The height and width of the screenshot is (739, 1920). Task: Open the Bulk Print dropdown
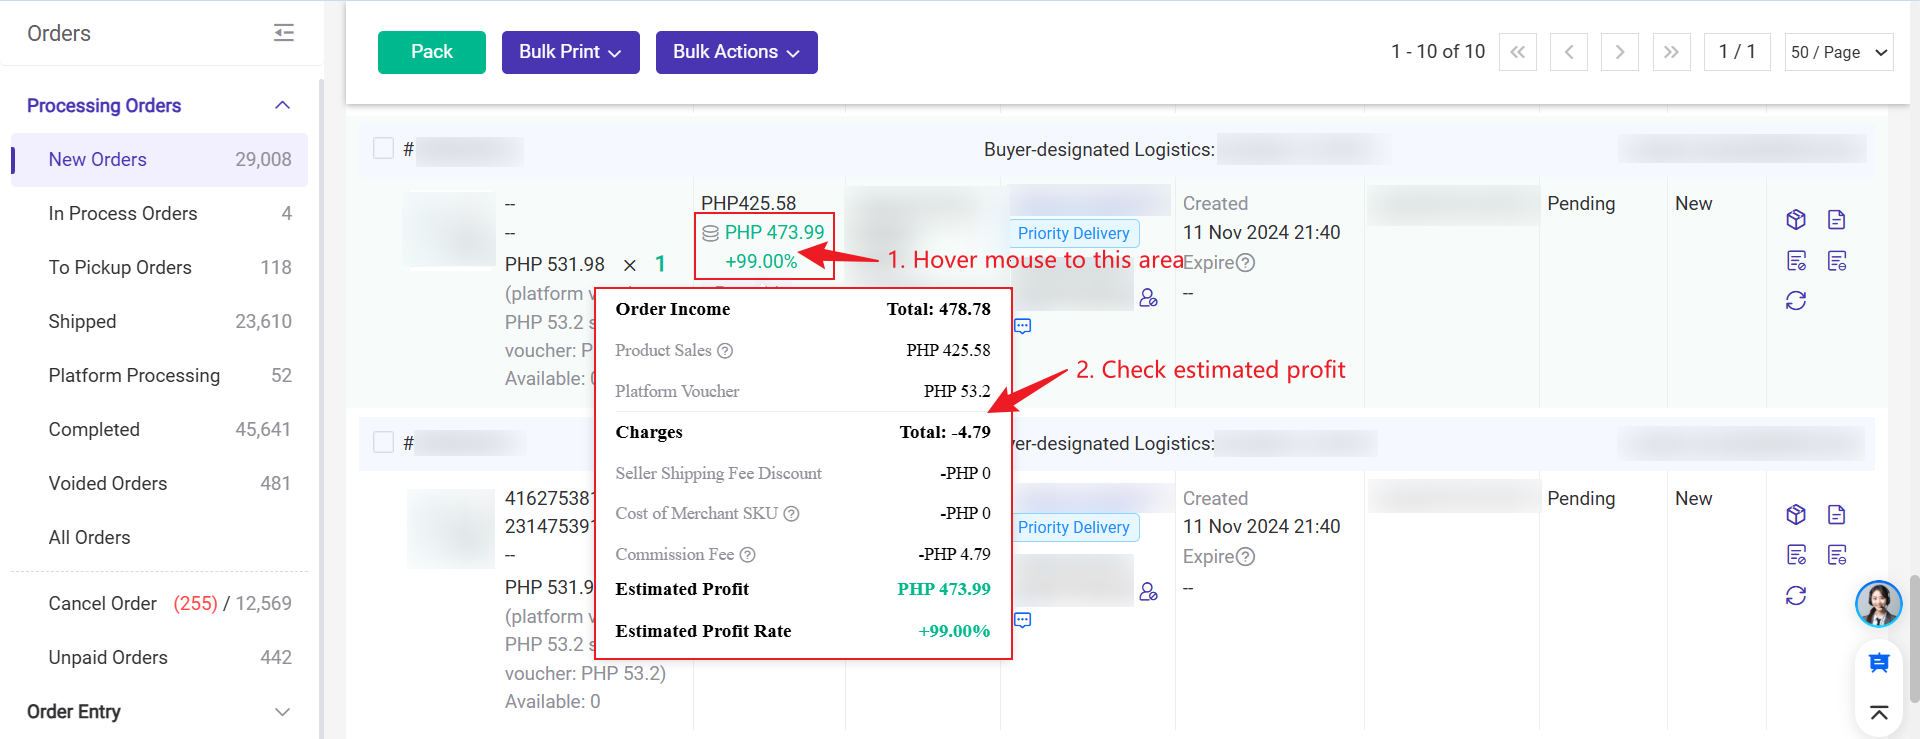(570, 52)
